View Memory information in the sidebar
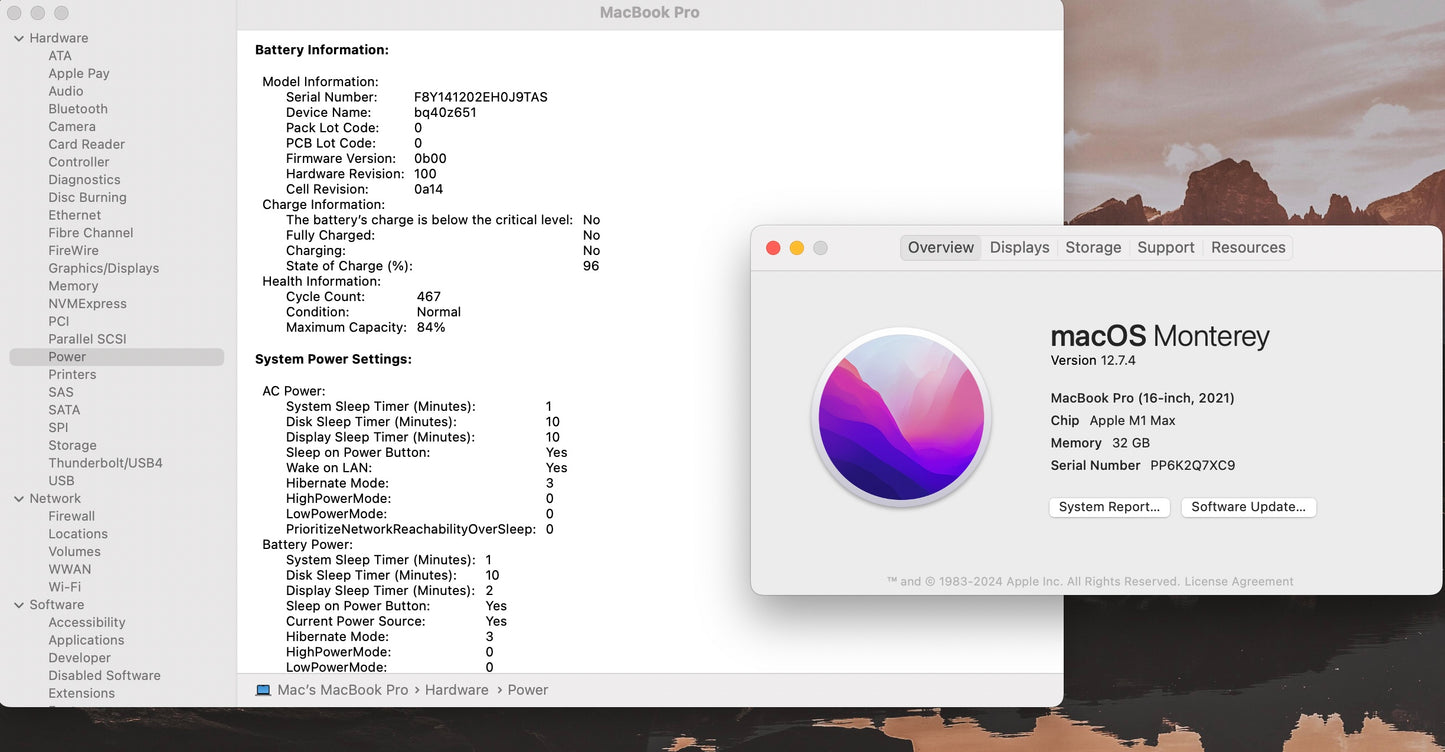This screenshot has height=752, width=1445. (72, 285)
